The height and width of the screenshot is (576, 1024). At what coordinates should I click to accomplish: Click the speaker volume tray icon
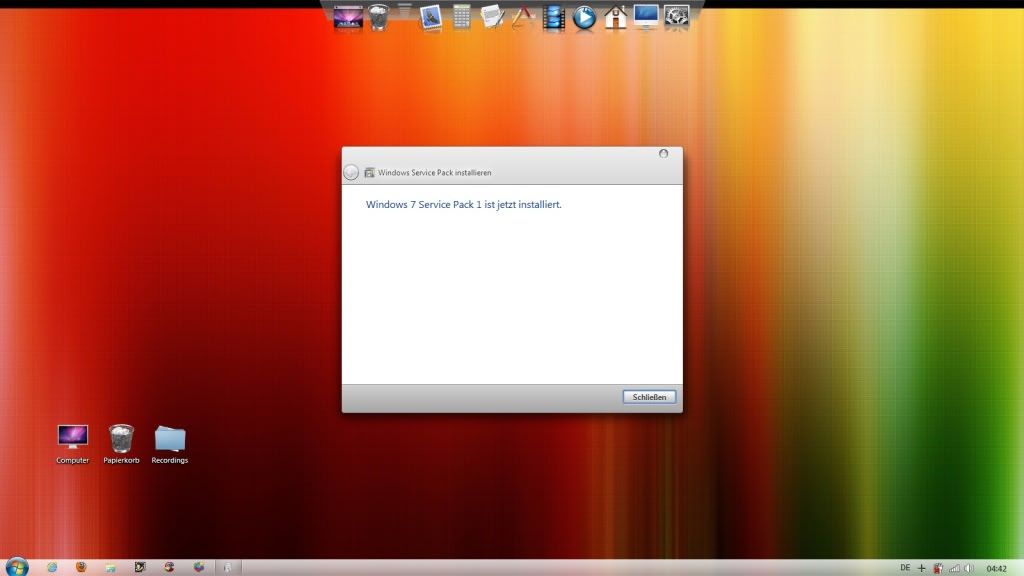point(969,568)
